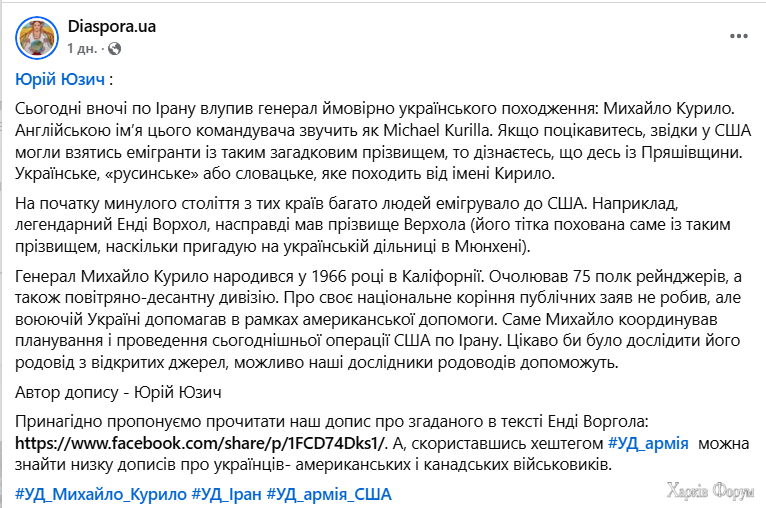This screenshot has width=766, height=508.
Task: Click the Харків Форум watermark
Action: coord(710,490)
